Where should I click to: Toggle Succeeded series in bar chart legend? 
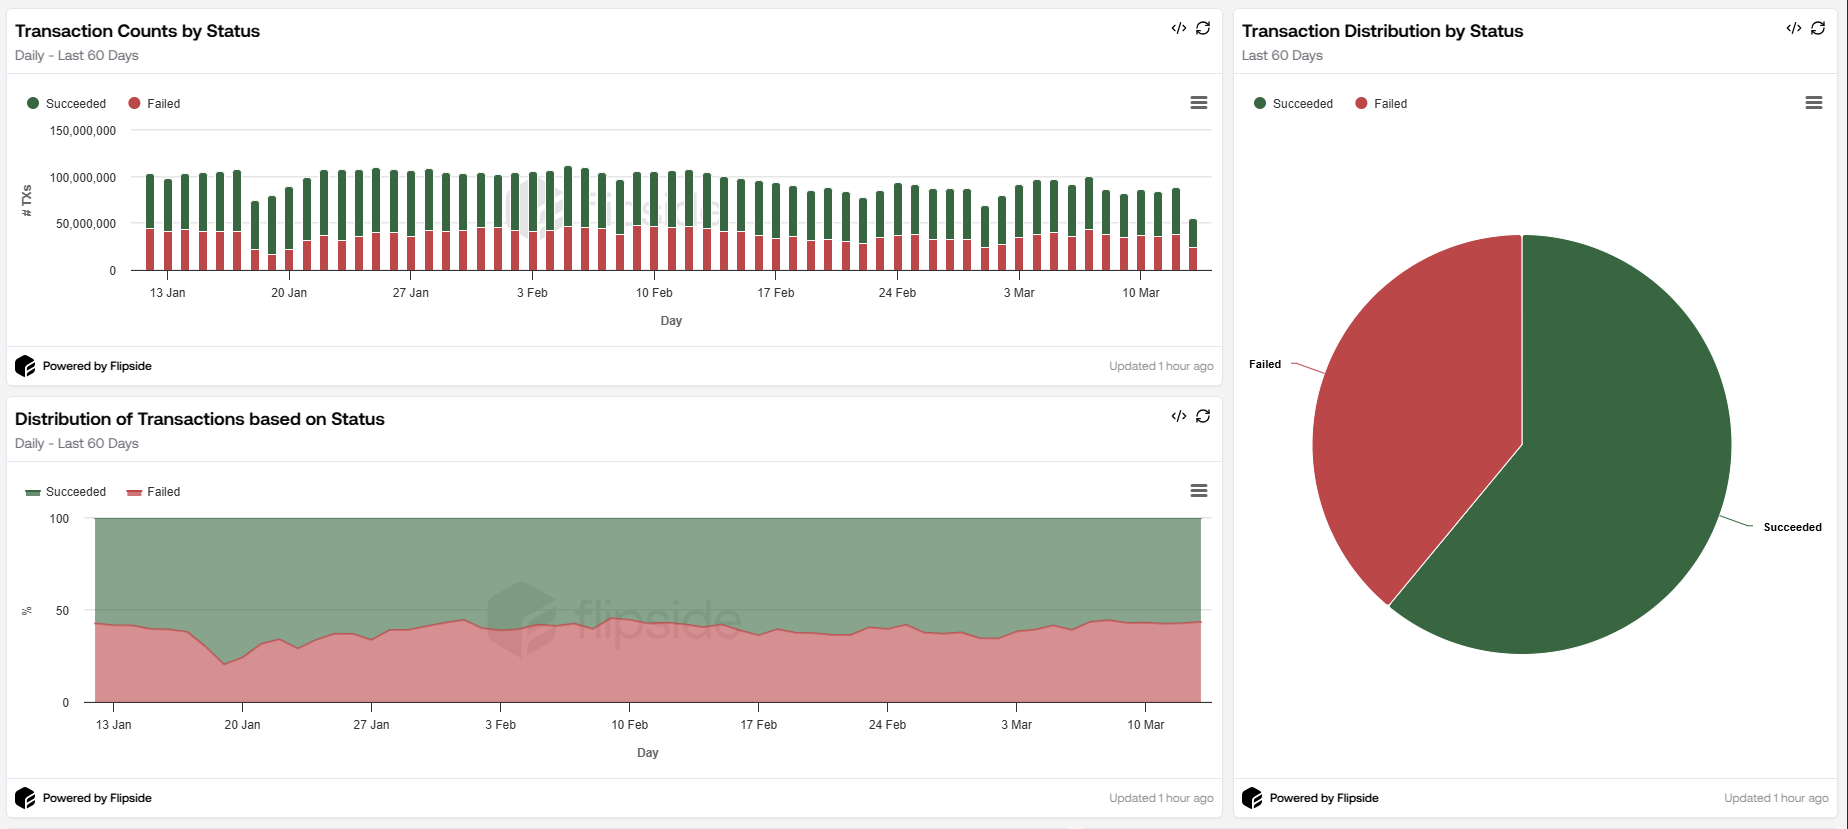tap(67, 104)
